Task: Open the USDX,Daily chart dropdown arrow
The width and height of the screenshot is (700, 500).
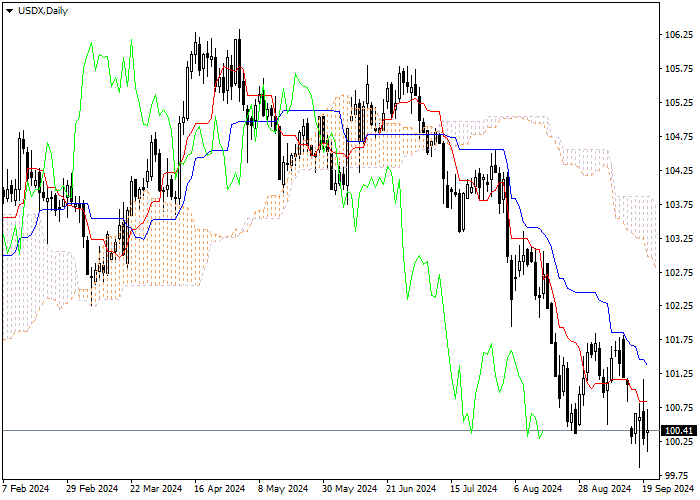Action: pos(9,11)
